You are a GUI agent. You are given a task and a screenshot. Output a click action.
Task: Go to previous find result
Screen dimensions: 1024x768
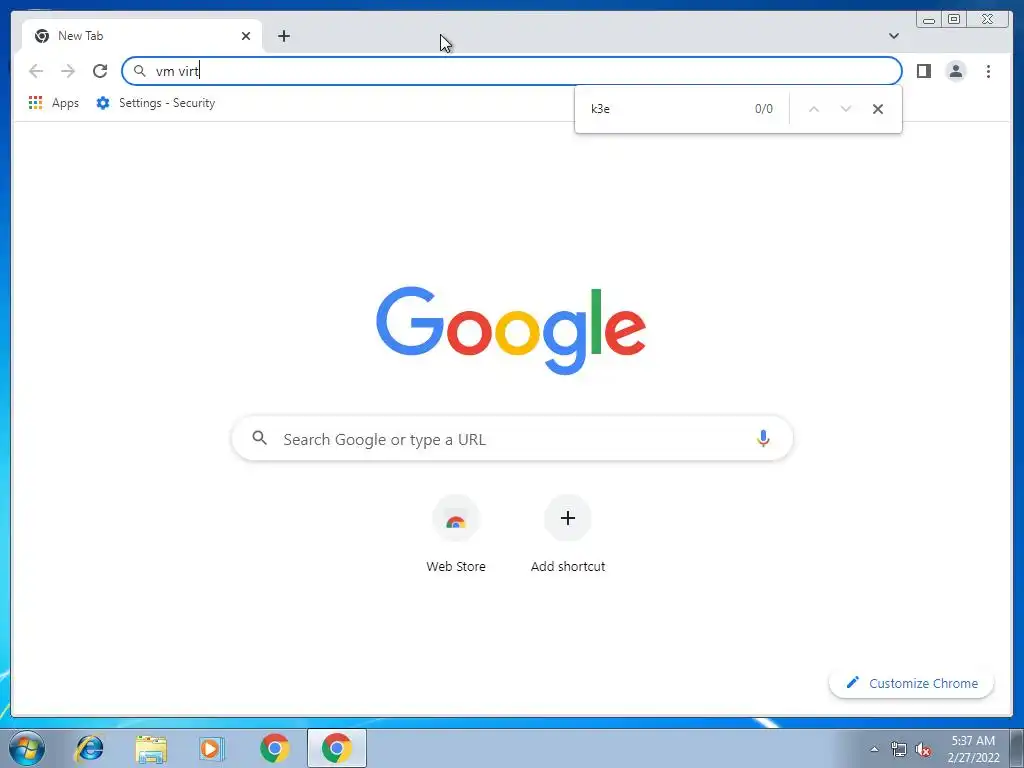[814, 109]
